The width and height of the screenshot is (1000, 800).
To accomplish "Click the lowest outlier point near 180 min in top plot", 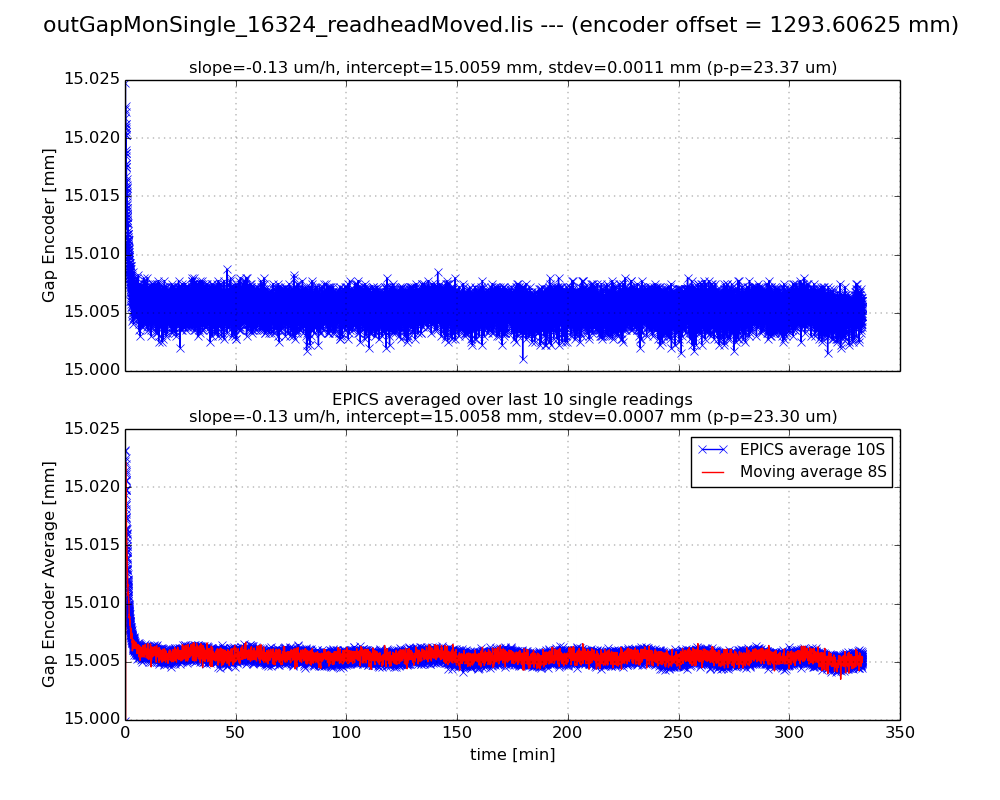I will 522,358.
